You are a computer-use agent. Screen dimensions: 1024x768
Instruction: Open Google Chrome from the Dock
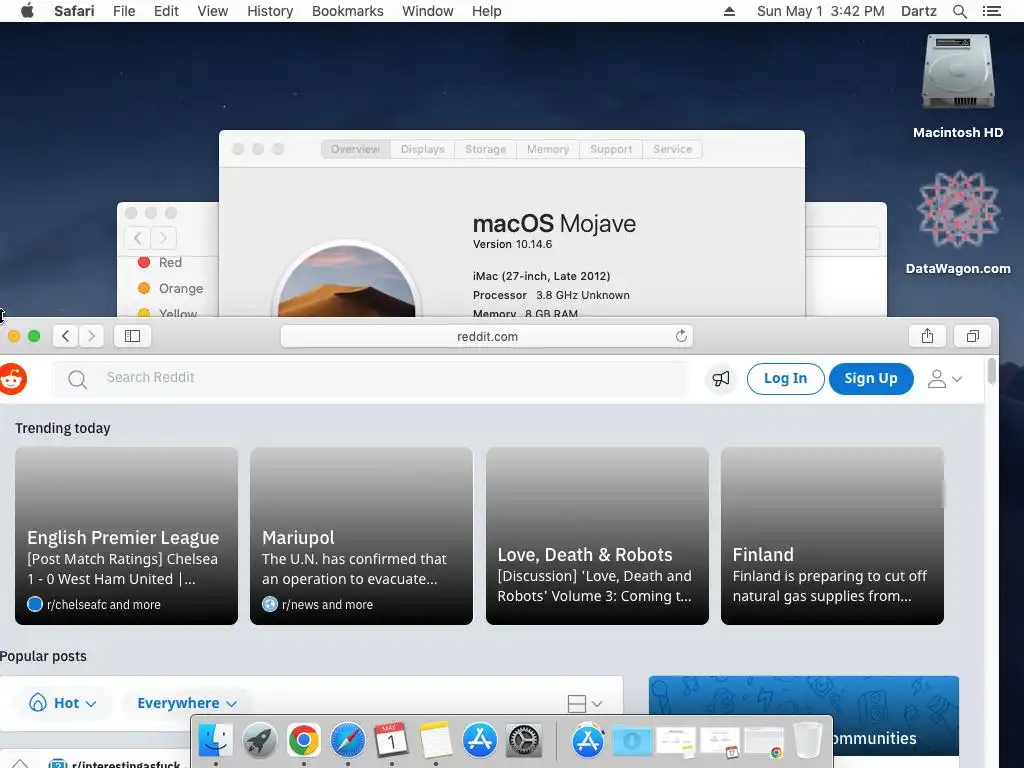[x=304, y=741]
